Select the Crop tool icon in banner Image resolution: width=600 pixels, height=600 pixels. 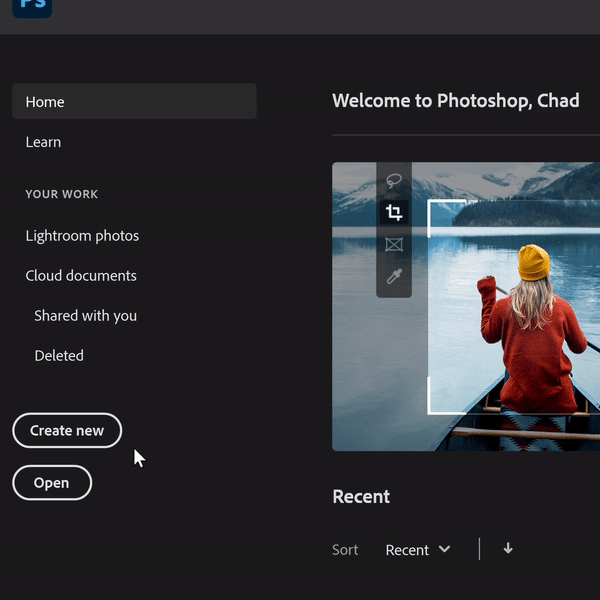tap(394, 212)
